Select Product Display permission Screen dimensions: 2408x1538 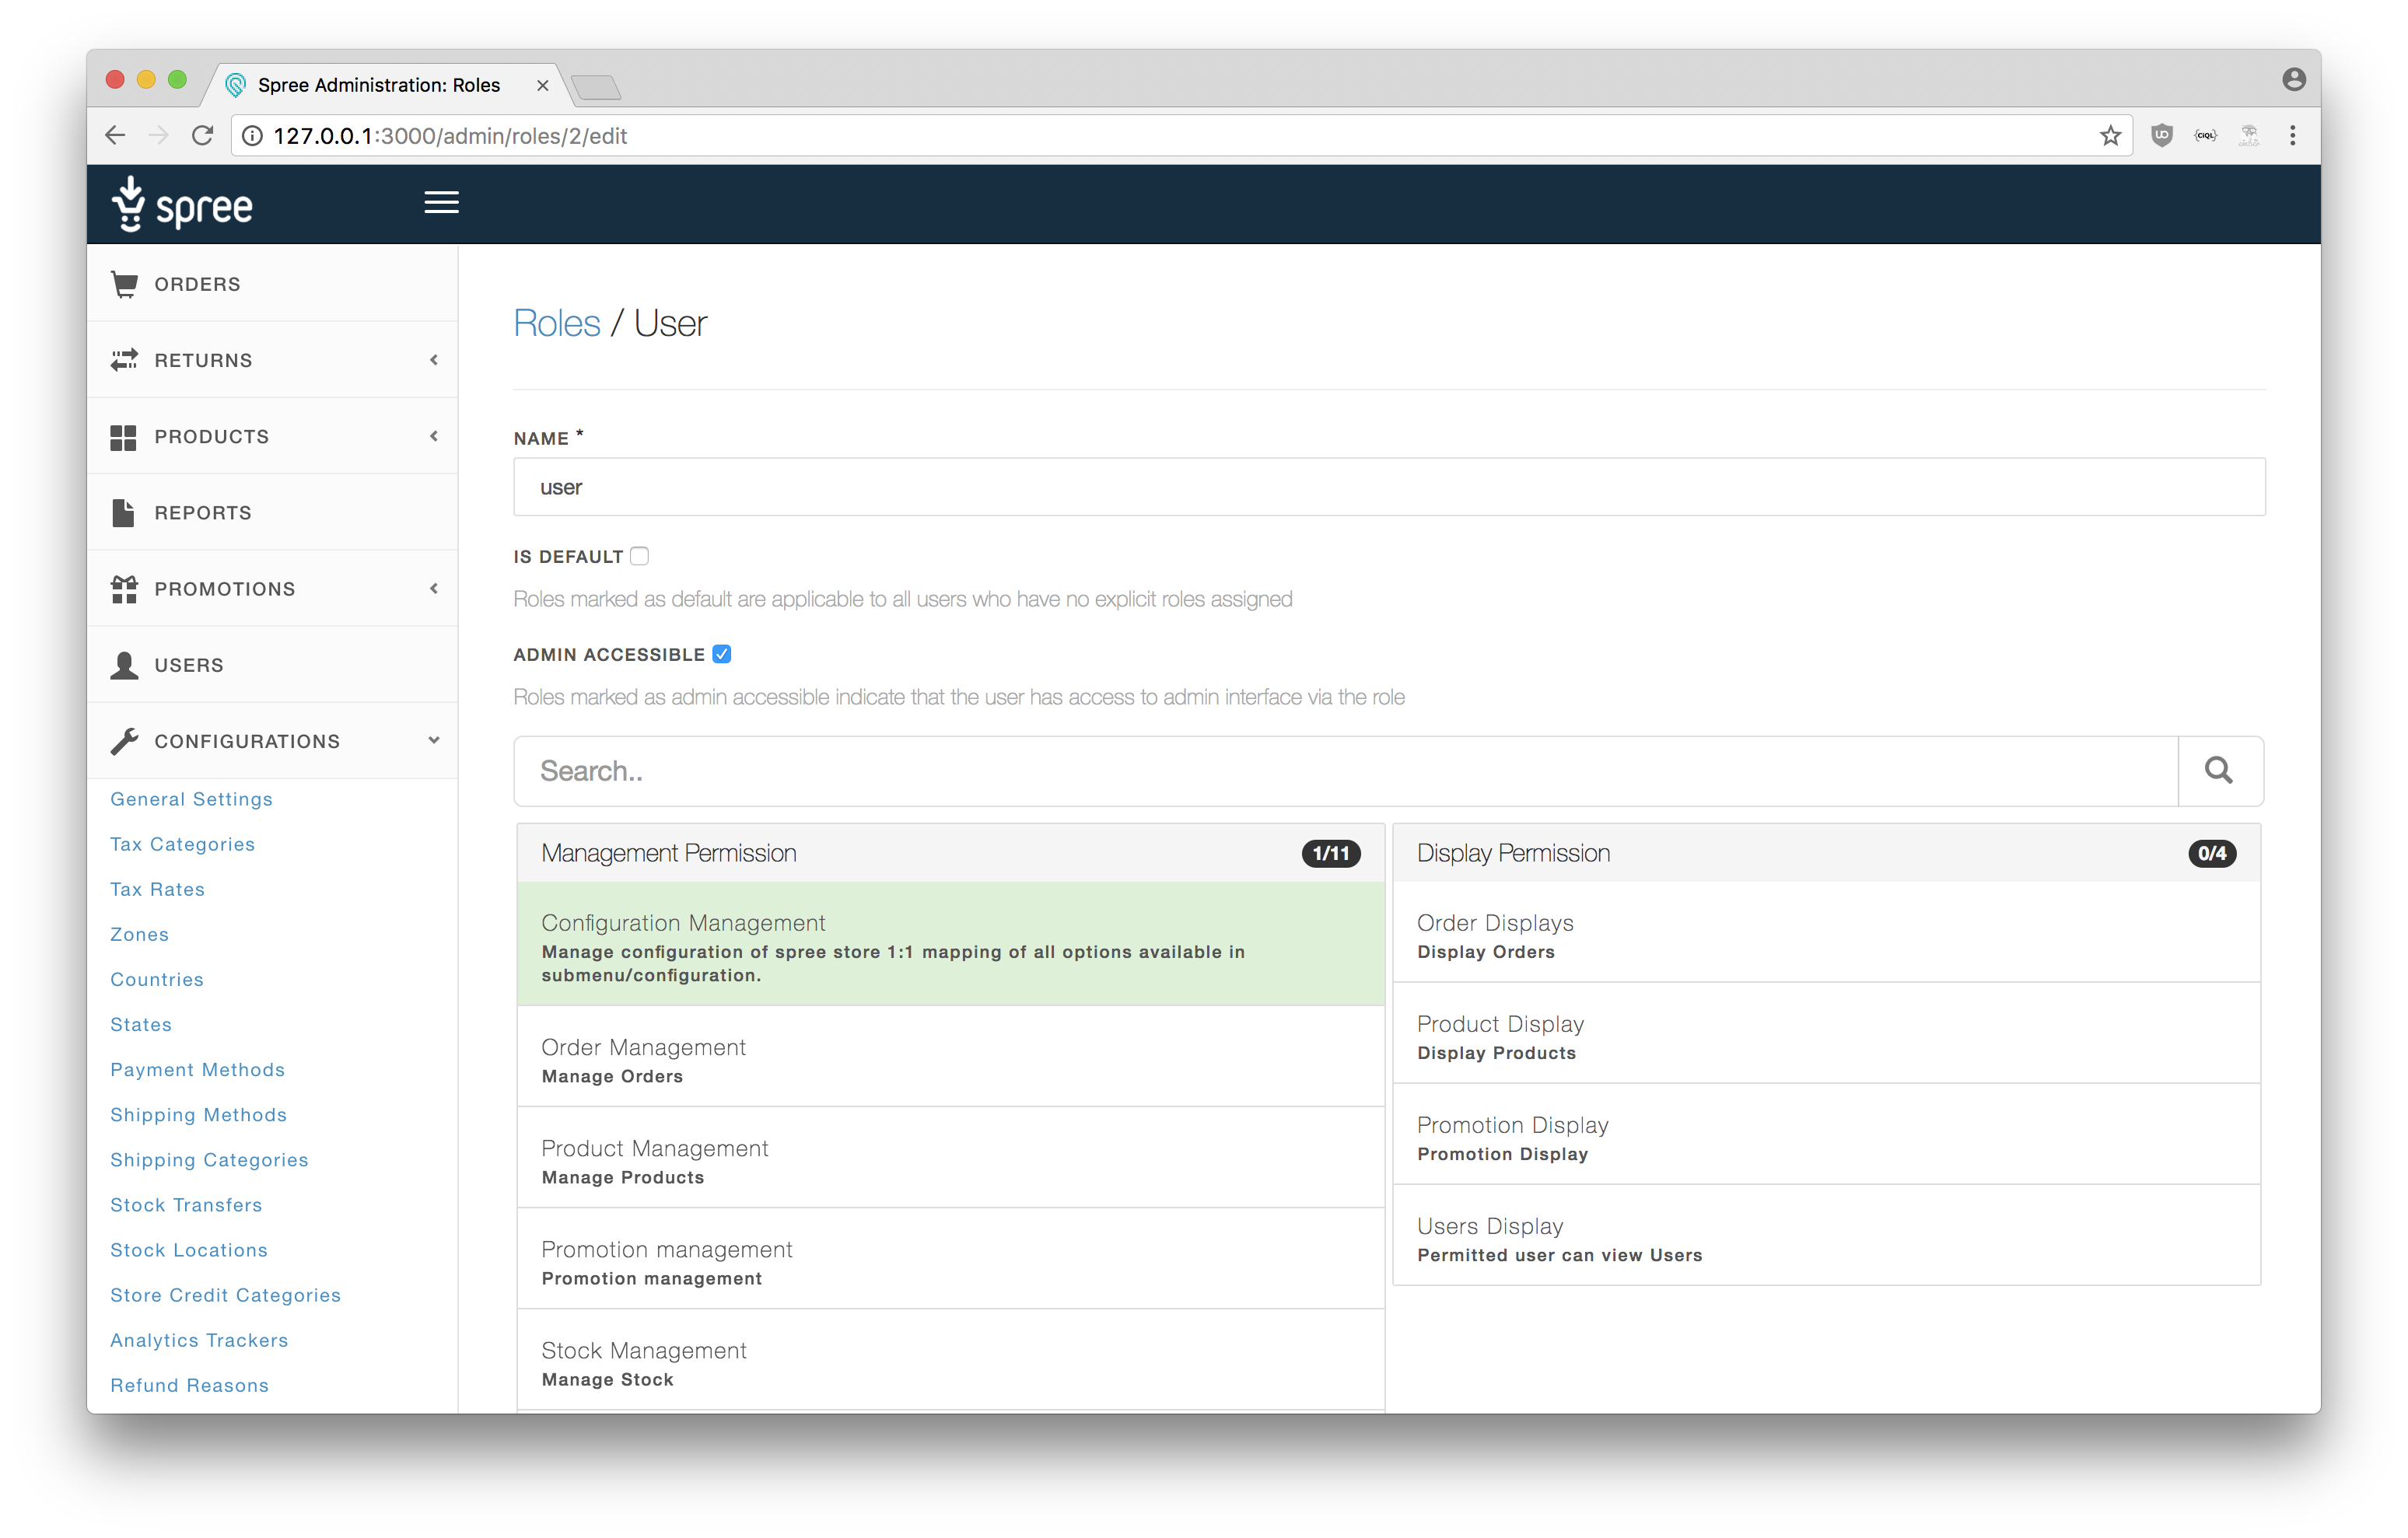tap(1826, 1034)
